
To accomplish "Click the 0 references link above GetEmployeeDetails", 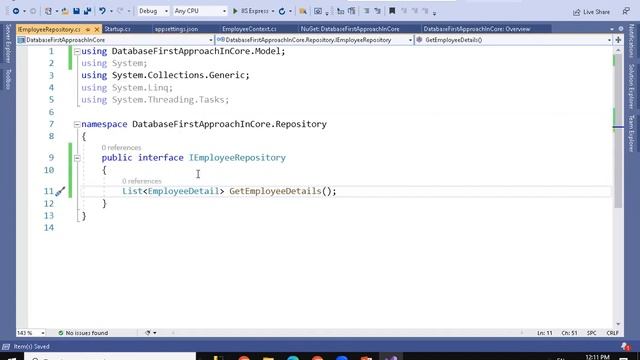I will (142, 181).
